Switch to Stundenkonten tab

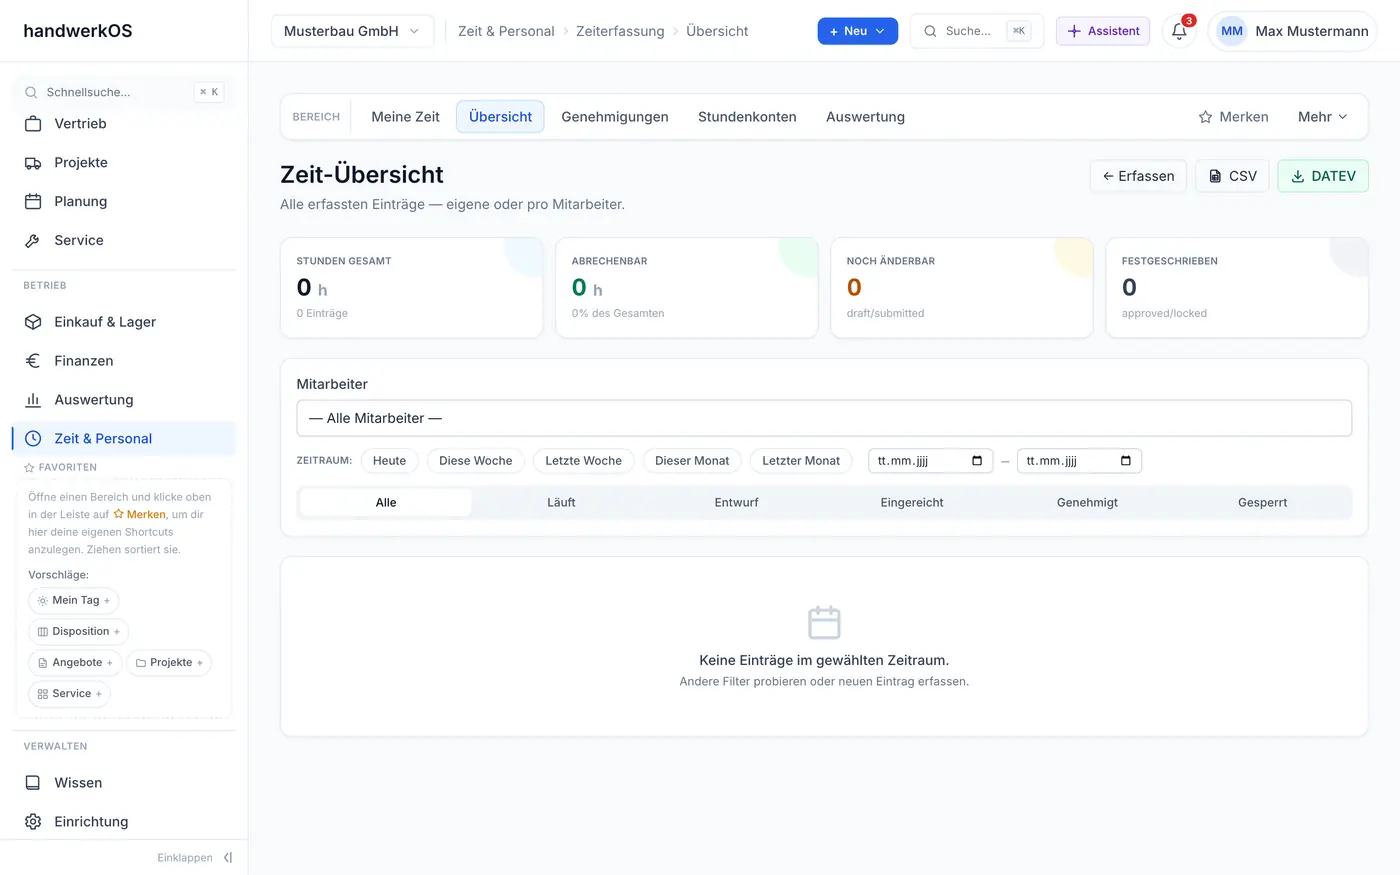[x=747, y=117]
